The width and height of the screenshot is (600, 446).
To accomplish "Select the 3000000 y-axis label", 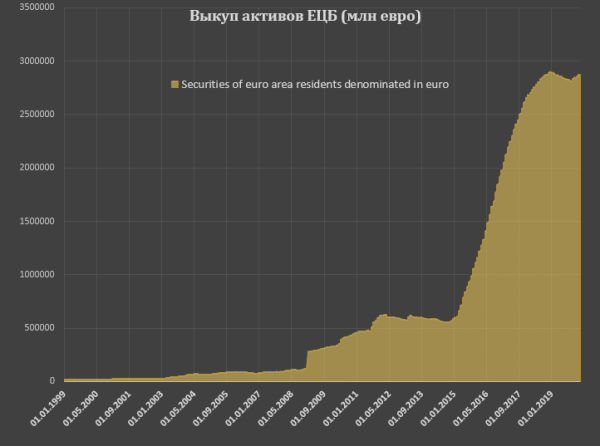I will (x=31, y=61).
